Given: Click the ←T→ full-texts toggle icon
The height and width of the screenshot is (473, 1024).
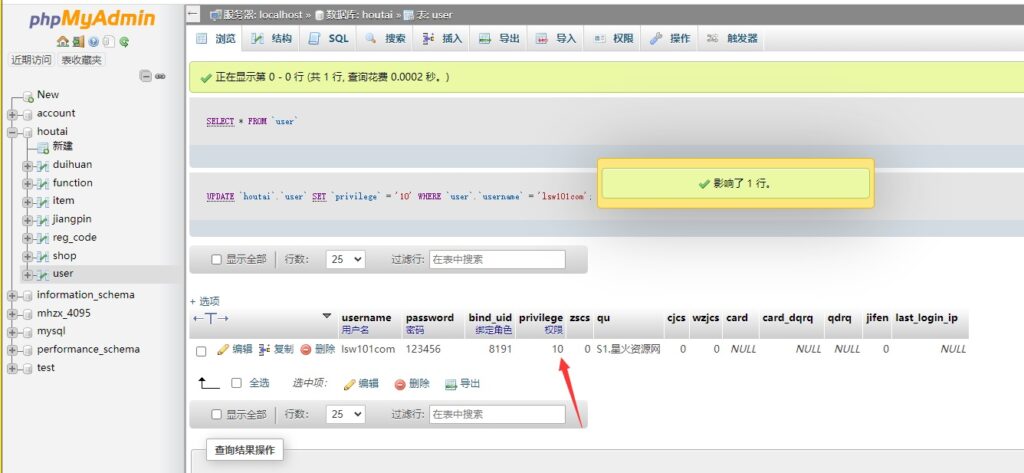Looking at the screenshot, I should (210, 318).
